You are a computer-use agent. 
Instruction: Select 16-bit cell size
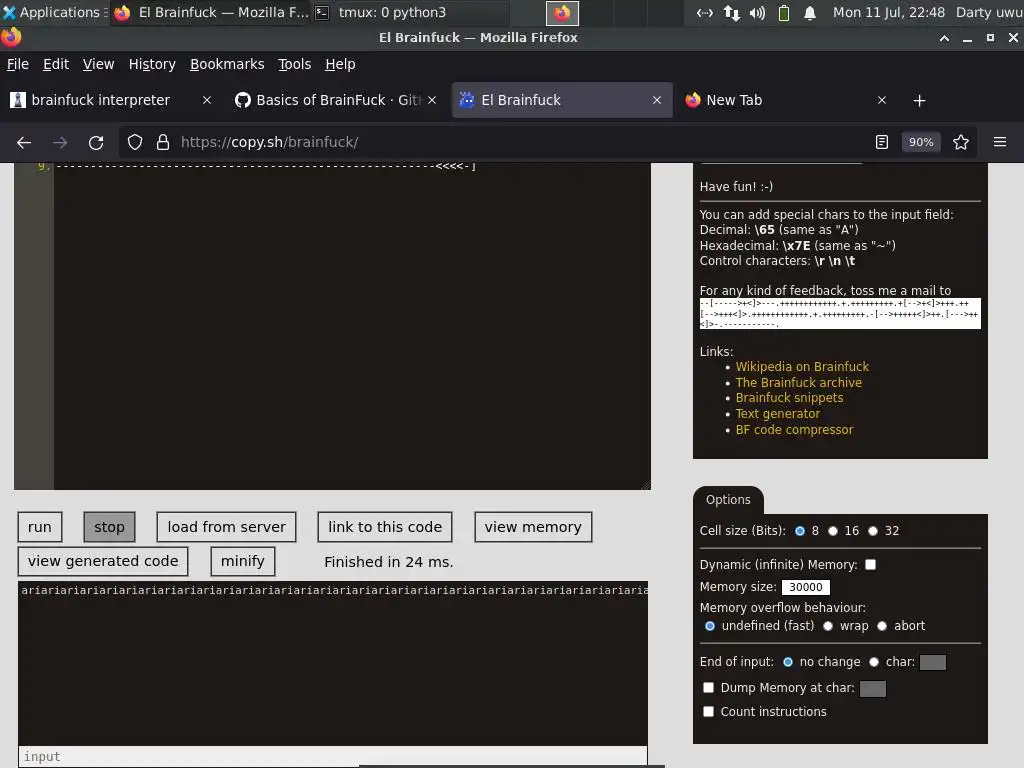click(x=833, y=531)
